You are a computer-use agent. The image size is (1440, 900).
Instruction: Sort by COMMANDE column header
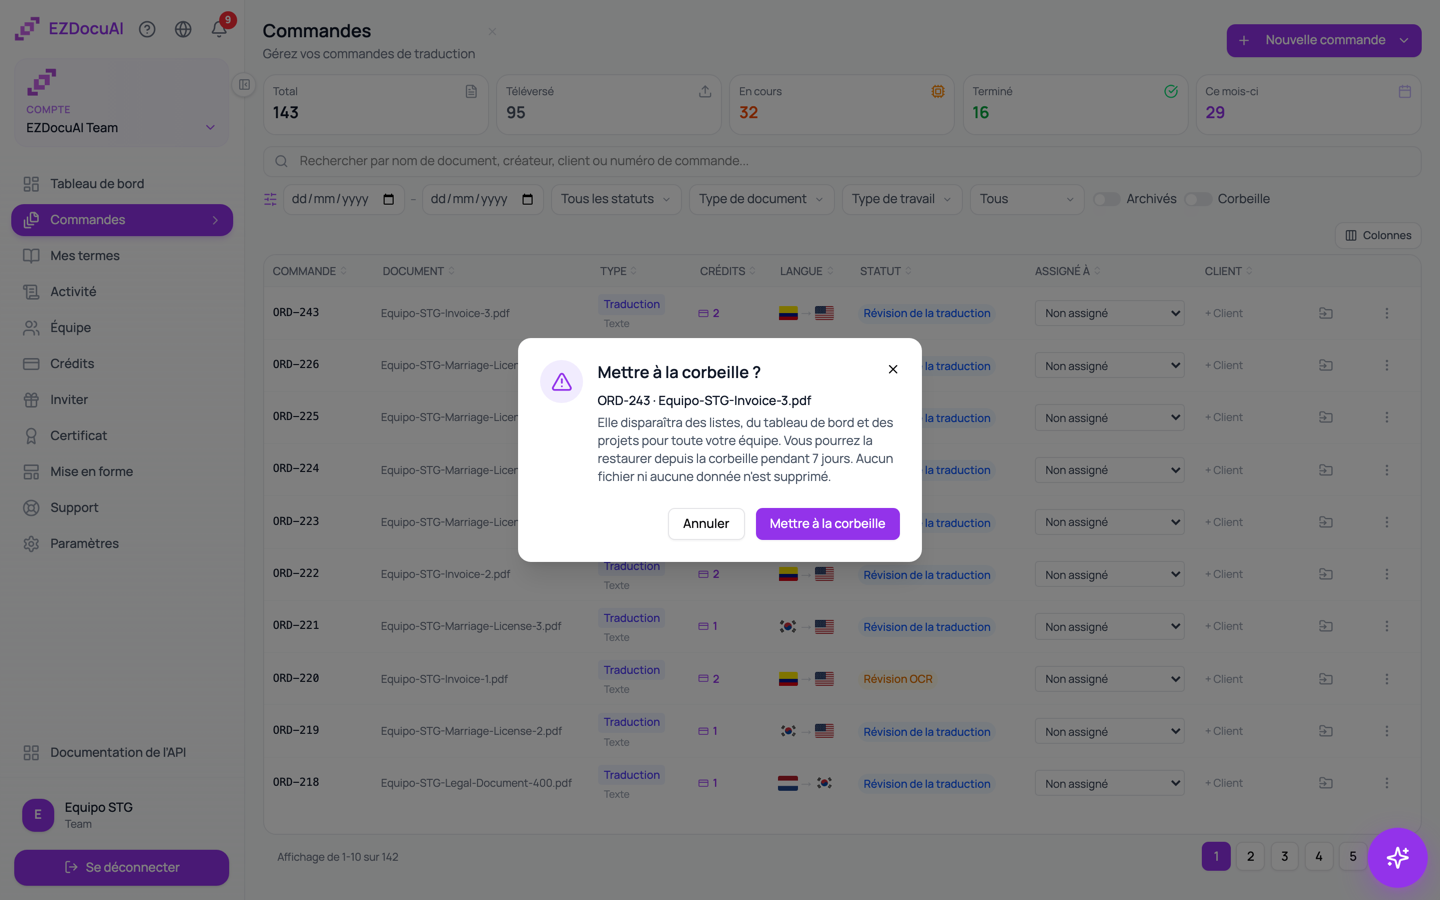pos(310,271)
